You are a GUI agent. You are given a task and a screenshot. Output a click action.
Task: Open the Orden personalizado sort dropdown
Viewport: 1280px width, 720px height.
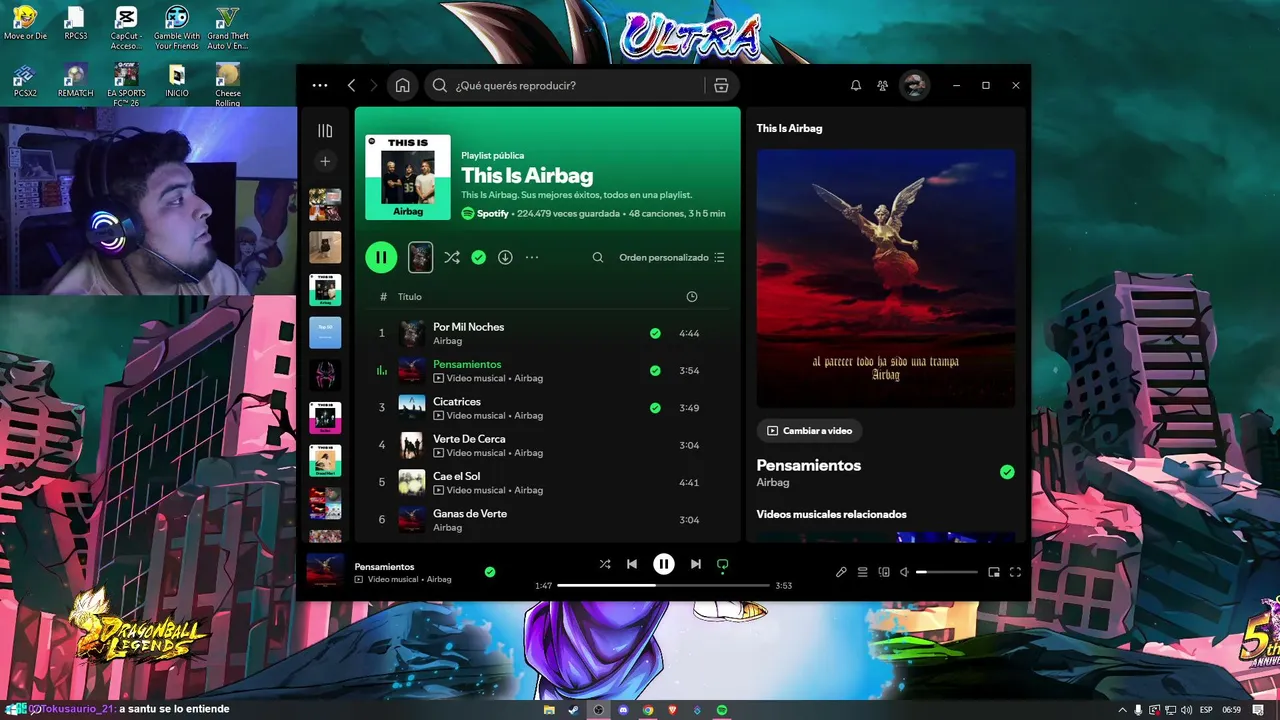672,257
